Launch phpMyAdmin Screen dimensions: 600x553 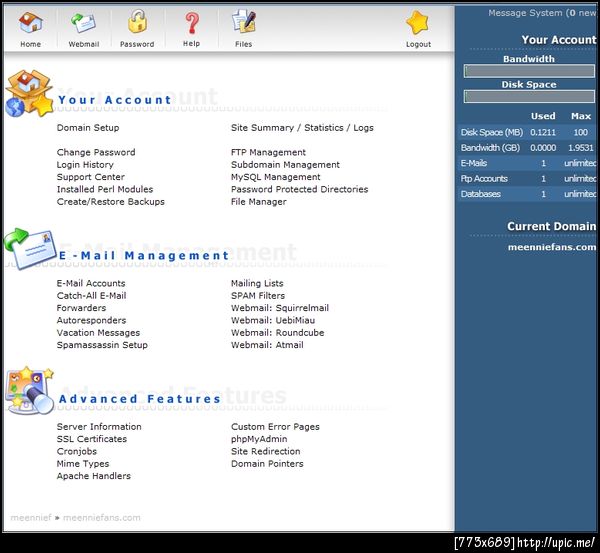click(x=259, y=439)
